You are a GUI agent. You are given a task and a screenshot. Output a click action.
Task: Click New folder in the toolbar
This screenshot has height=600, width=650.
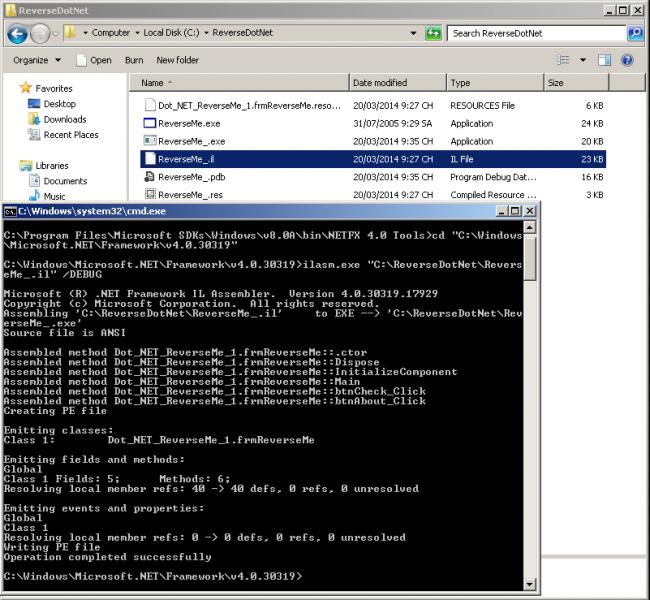tap(177, 60)
